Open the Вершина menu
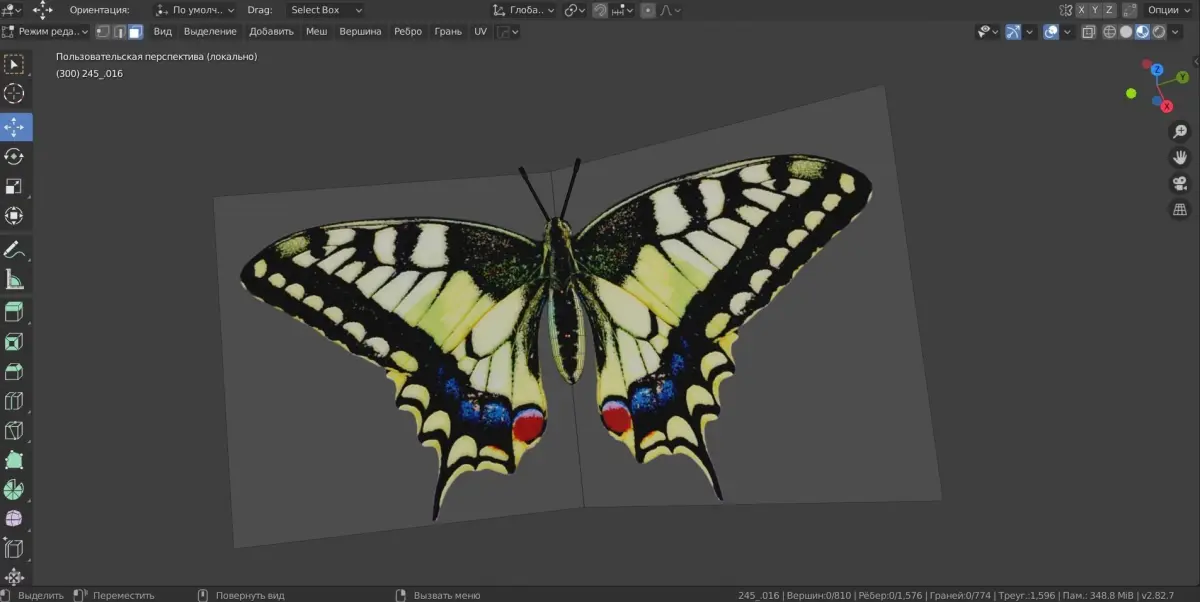This screenshot has width=1200, height=602. coord(360,31)
